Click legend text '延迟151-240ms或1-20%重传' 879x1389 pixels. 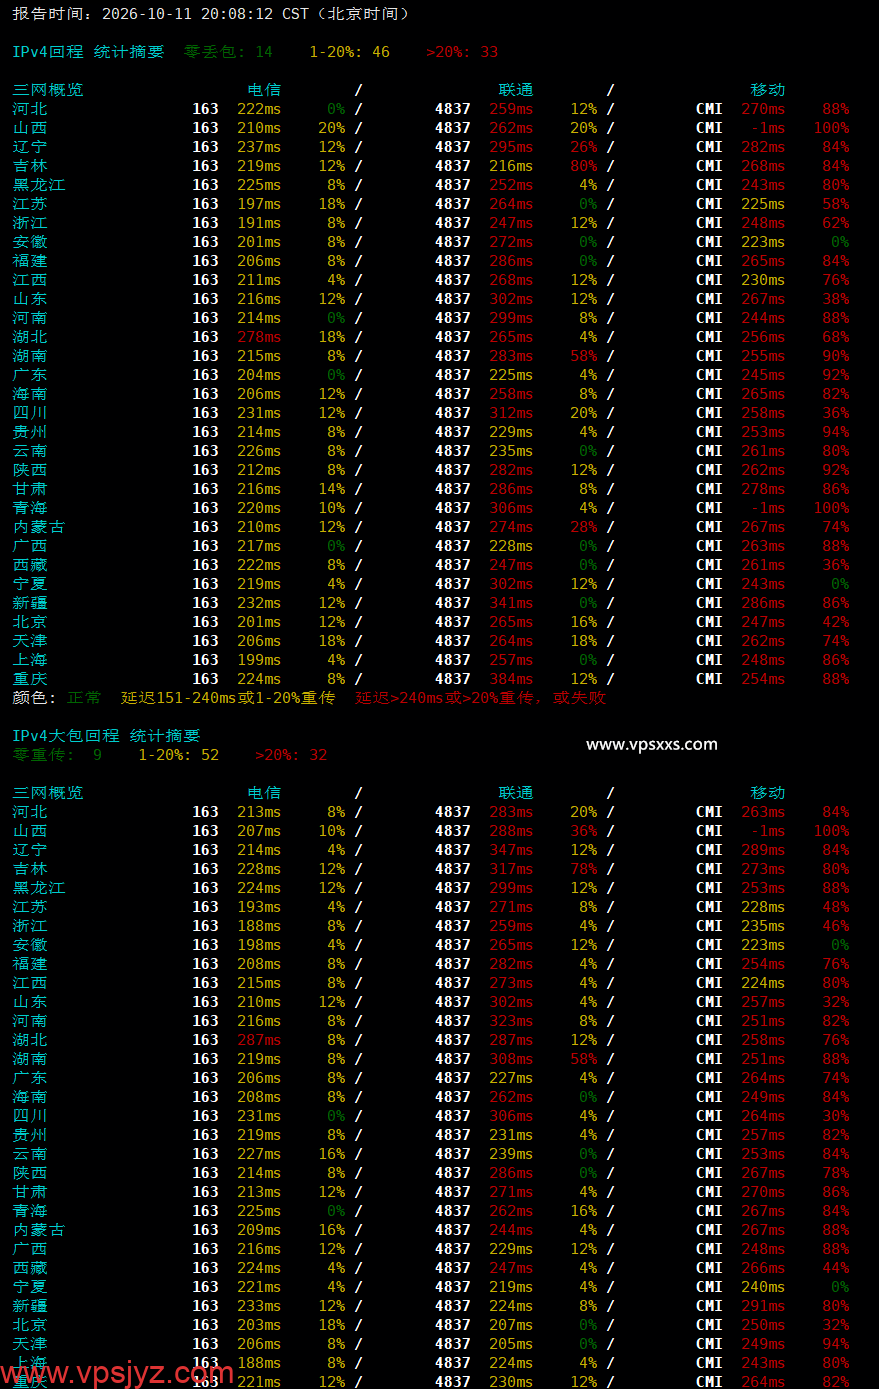(x=228, y=698)
